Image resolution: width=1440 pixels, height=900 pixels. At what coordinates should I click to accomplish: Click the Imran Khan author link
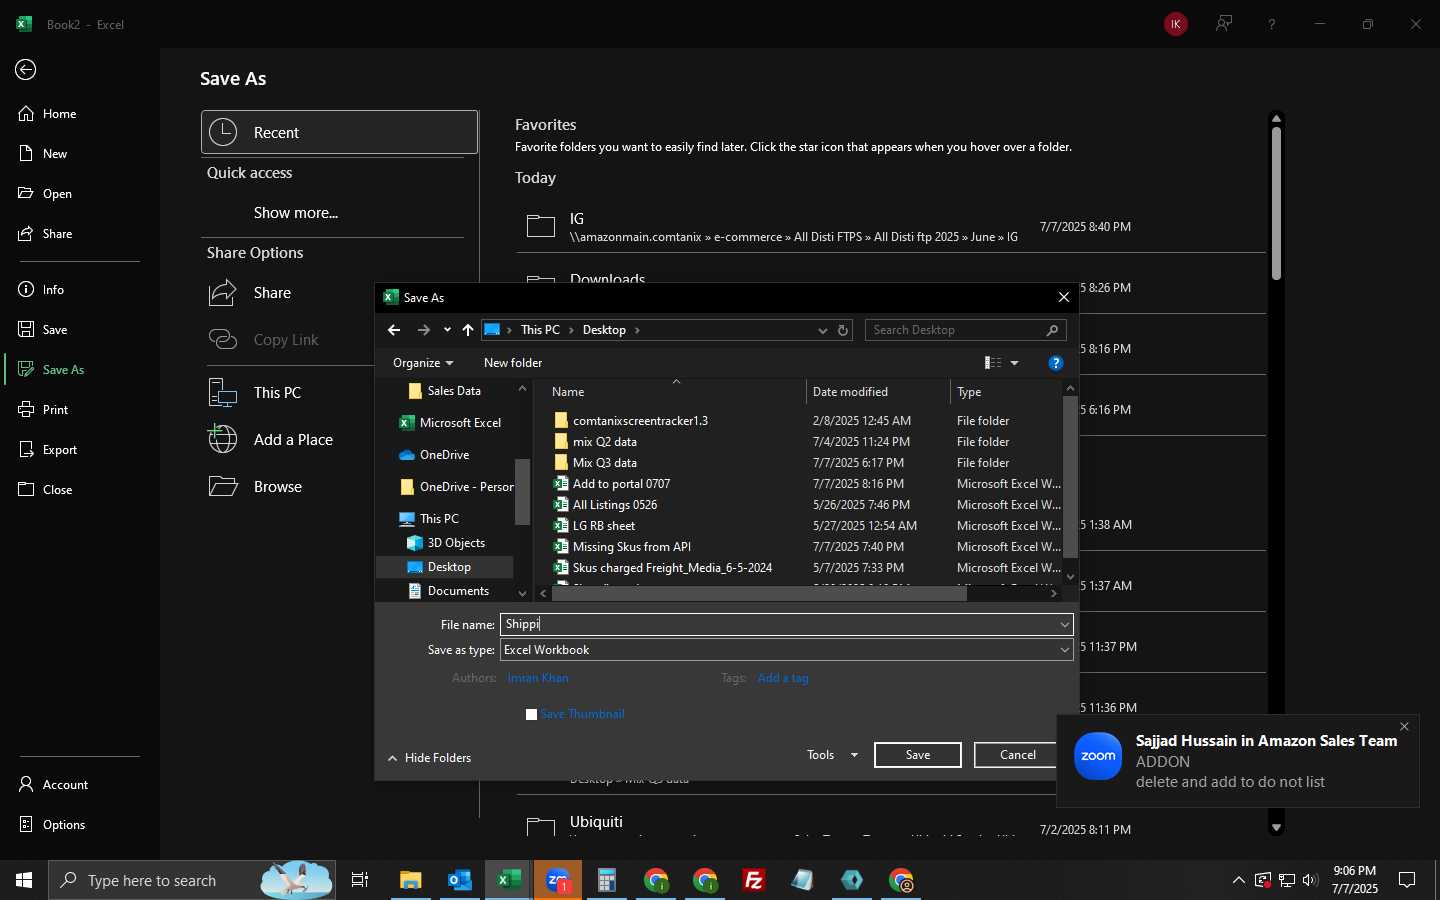coord(538,678)
